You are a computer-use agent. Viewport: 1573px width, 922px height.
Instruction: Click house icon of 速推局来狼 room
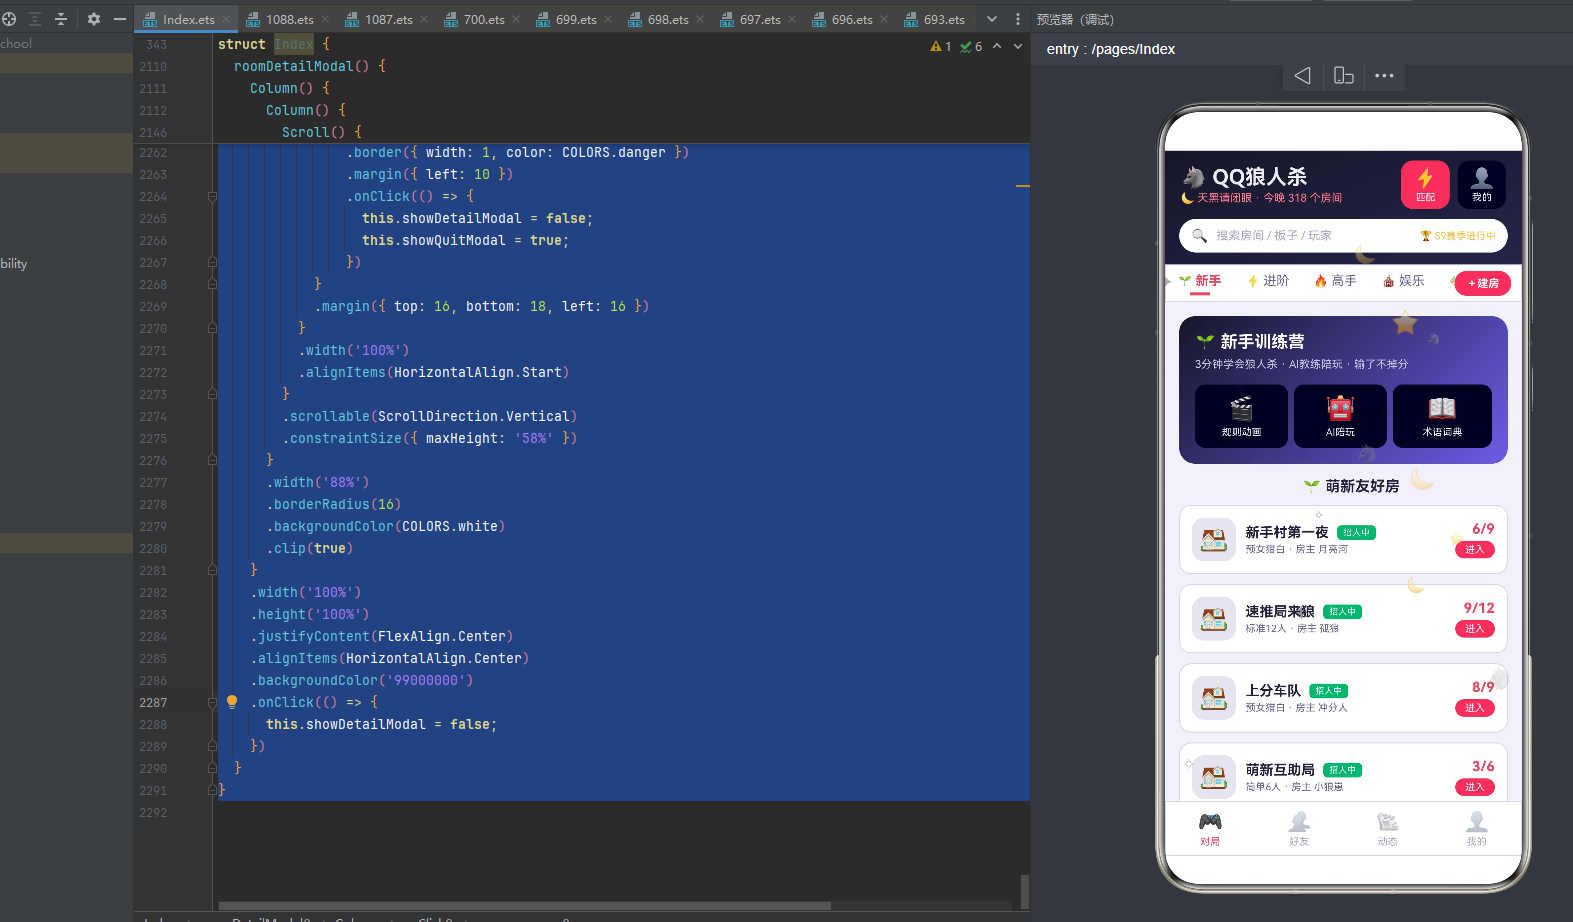tap(1214, 619)
